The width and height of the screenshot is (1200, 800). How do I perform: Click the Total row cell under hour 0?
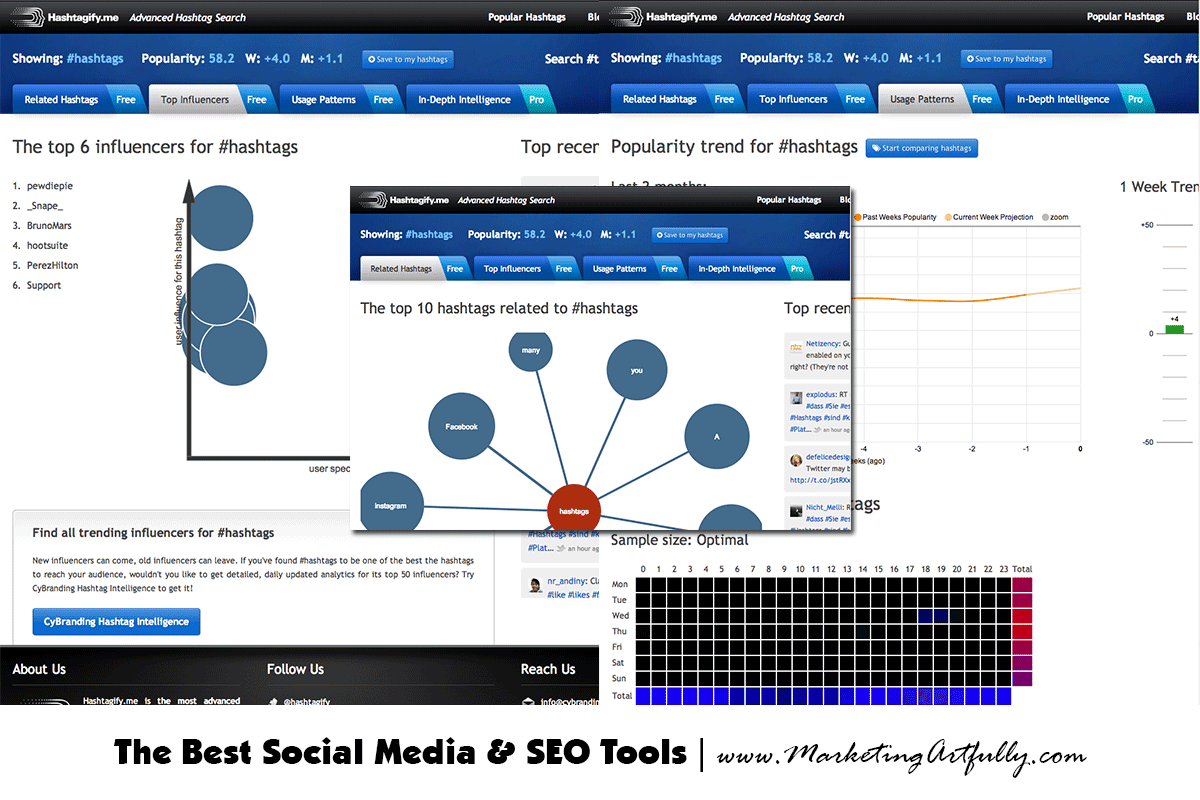pyautogui.click(x=643, y=696)
